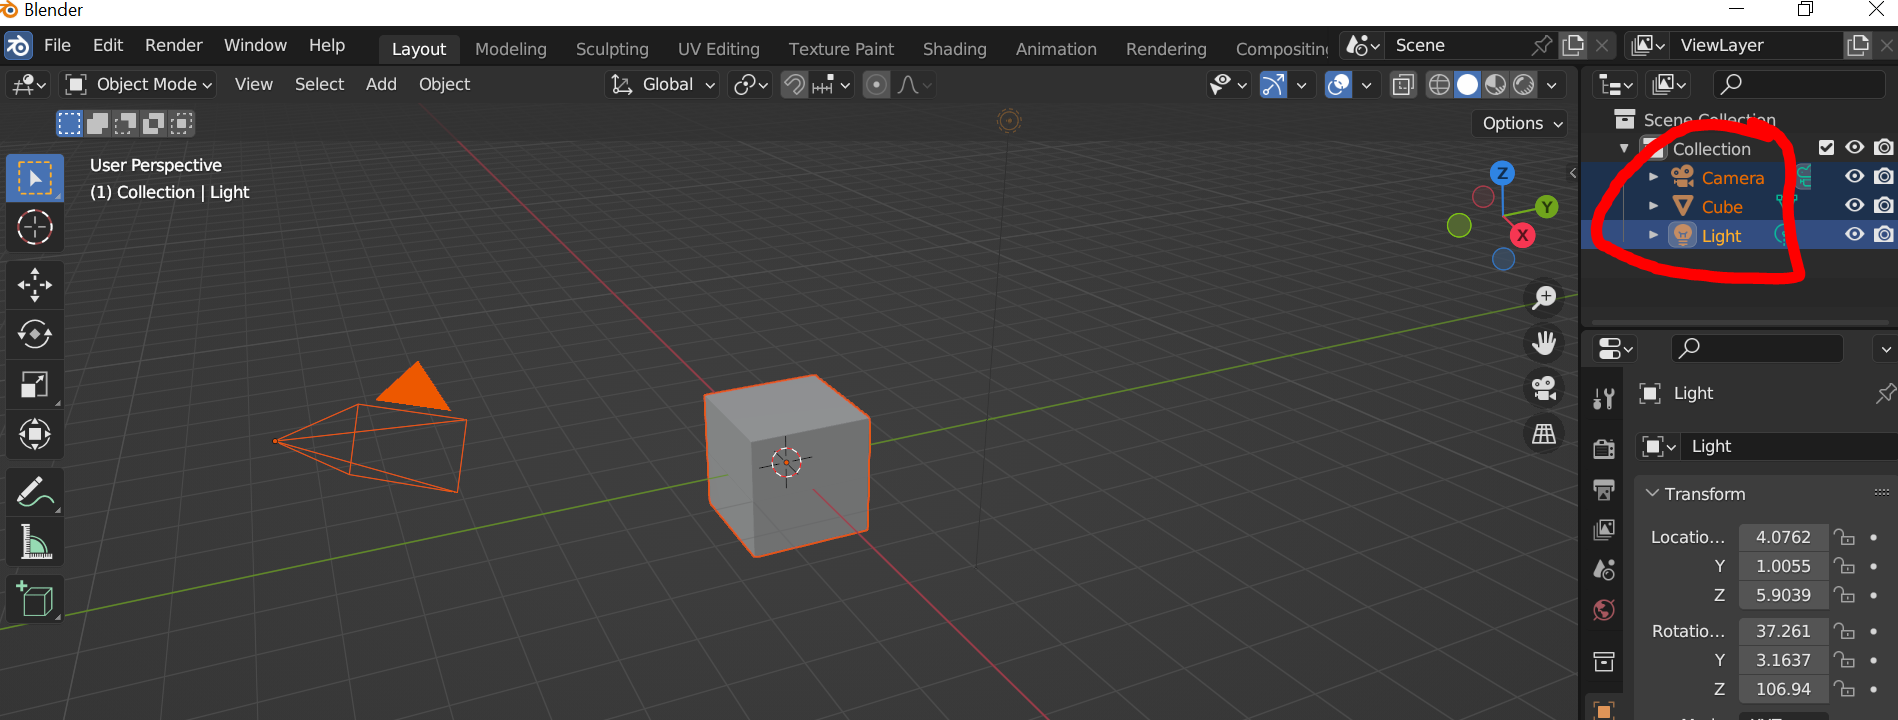This screenshot has width=1898, height=720.
Task: Open the Output properties tab
Action: pos(1604,489)
